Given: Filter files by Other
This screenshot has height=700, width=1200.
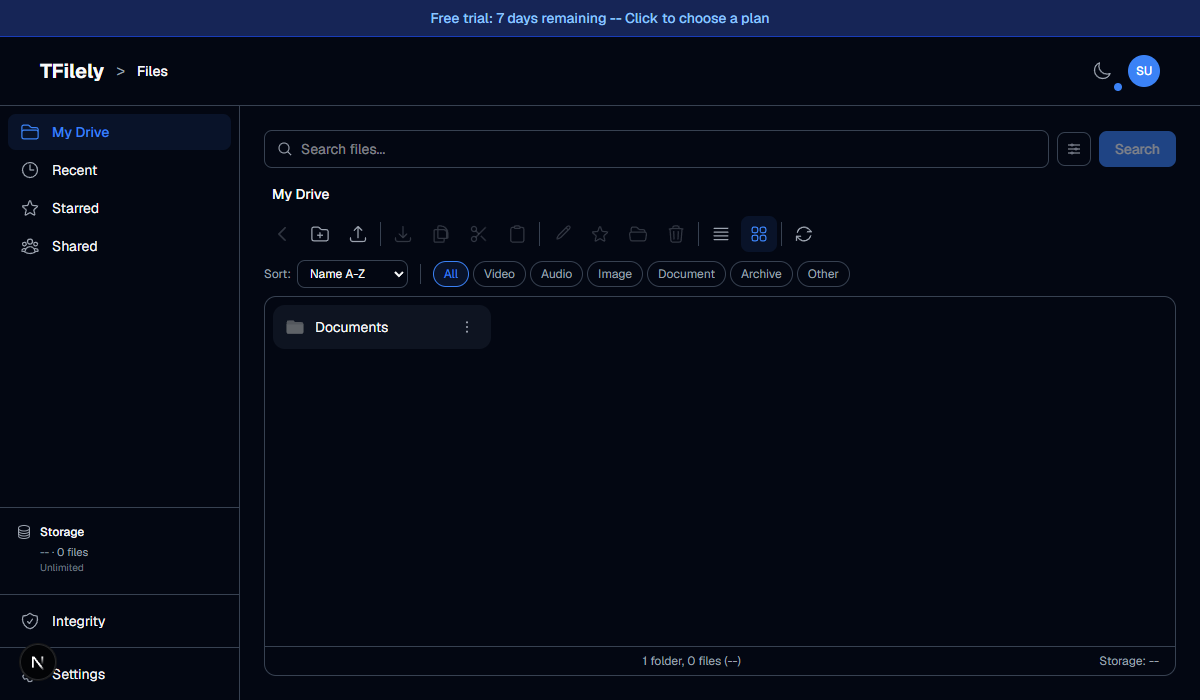Looking at the screenshot, I should pos(823,274).
